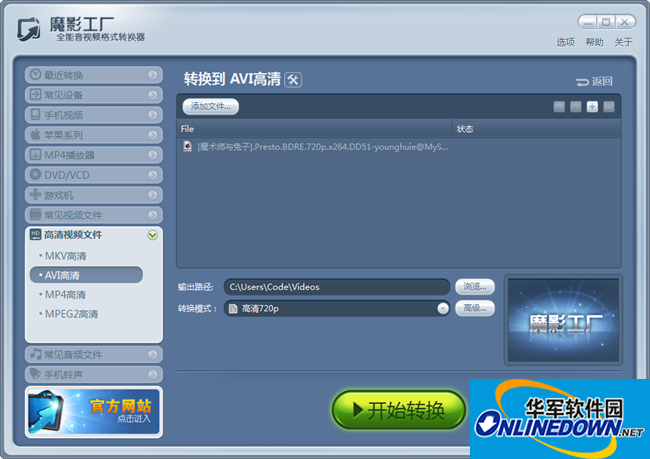650x459 pixels.
Task: Move selected file down in list
Action: tap(575, 107)
